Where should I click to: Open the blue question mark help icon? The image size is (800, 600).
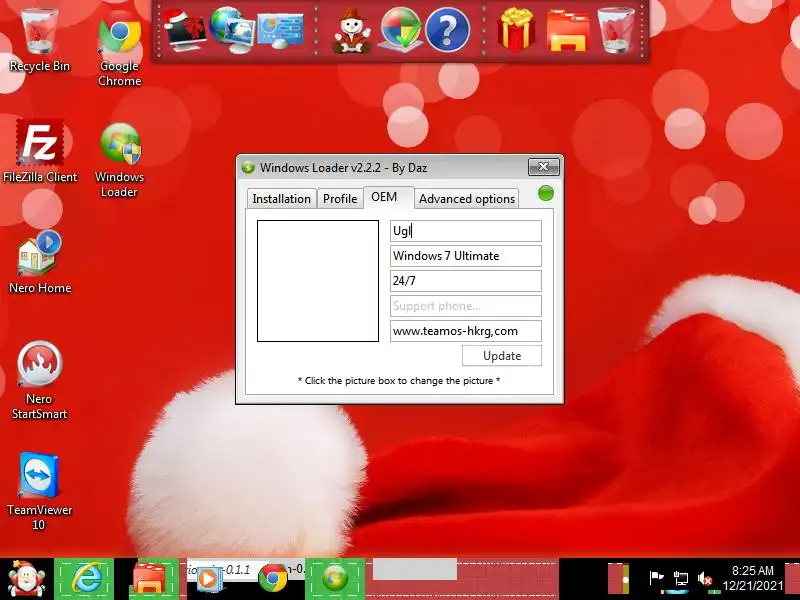click(x=447, y=31)
